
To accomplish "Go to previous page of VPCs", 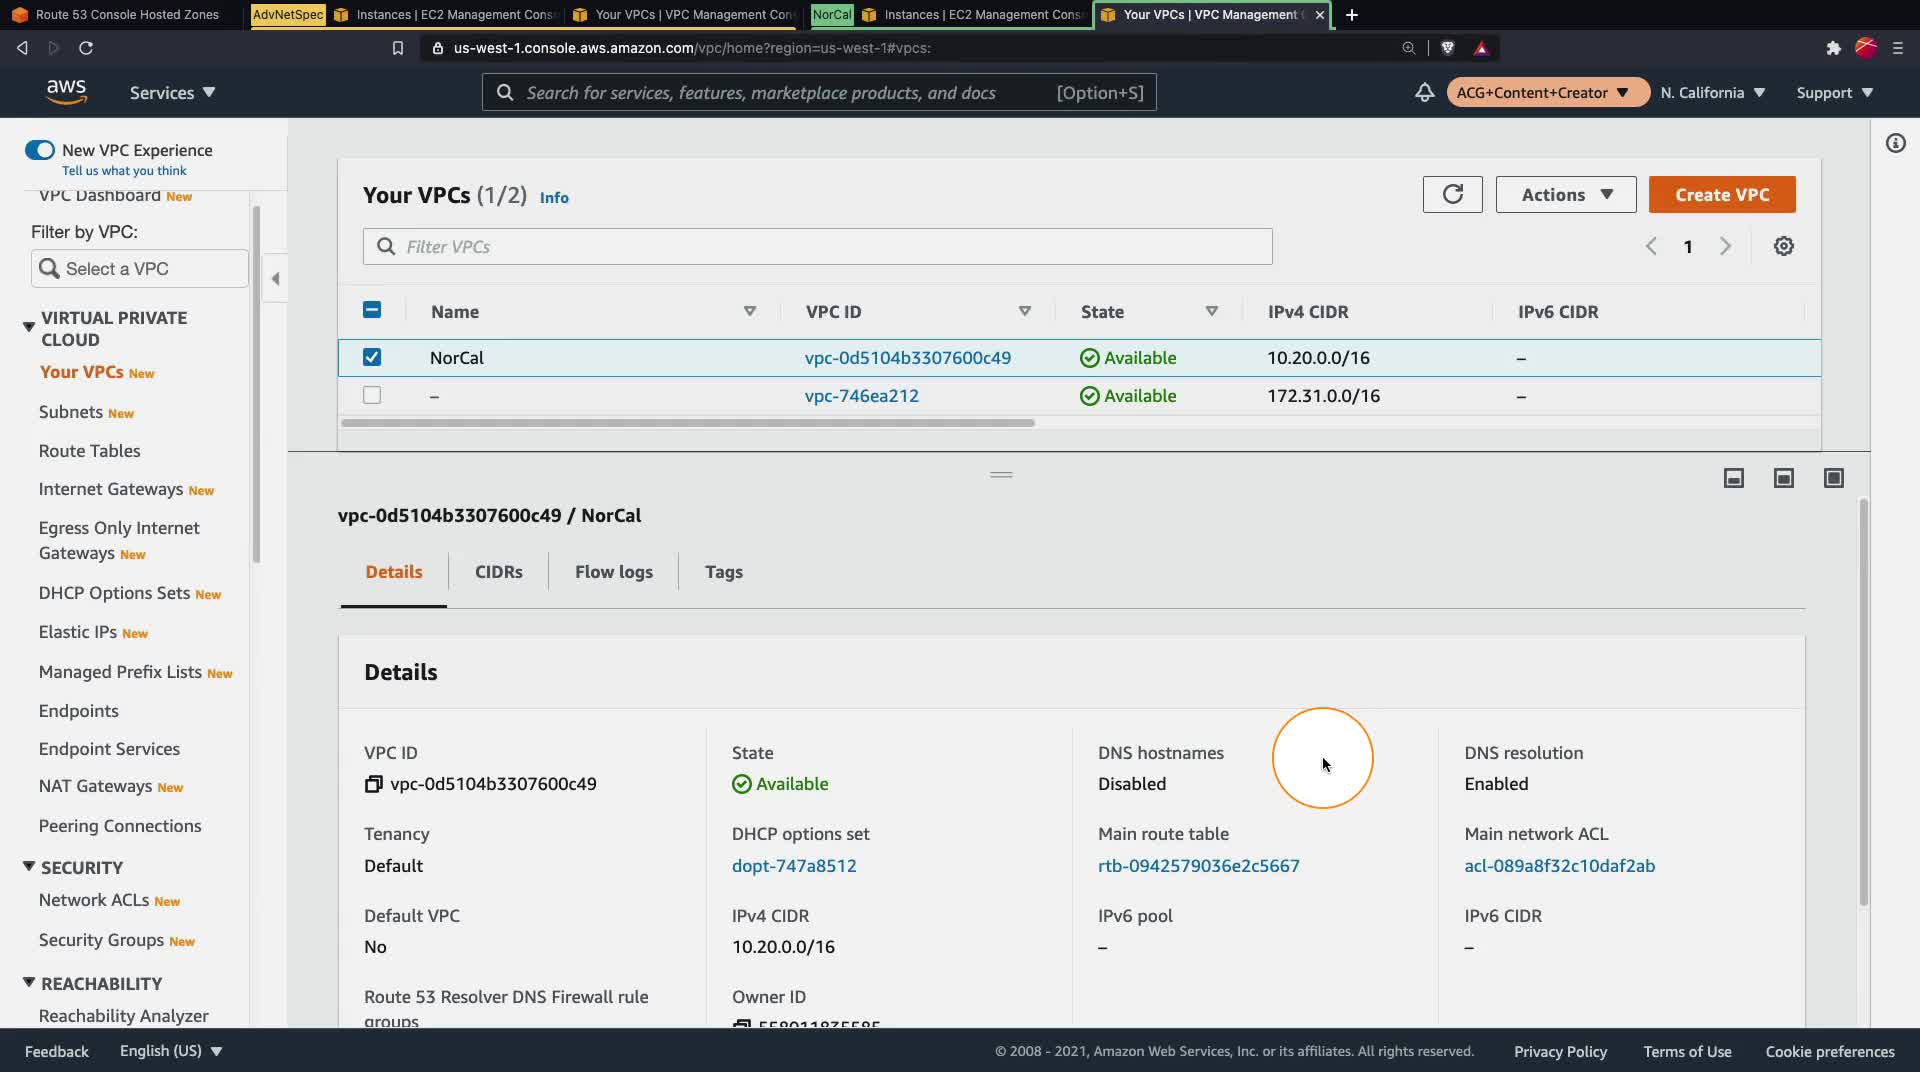I will (x=1651, y=246).
